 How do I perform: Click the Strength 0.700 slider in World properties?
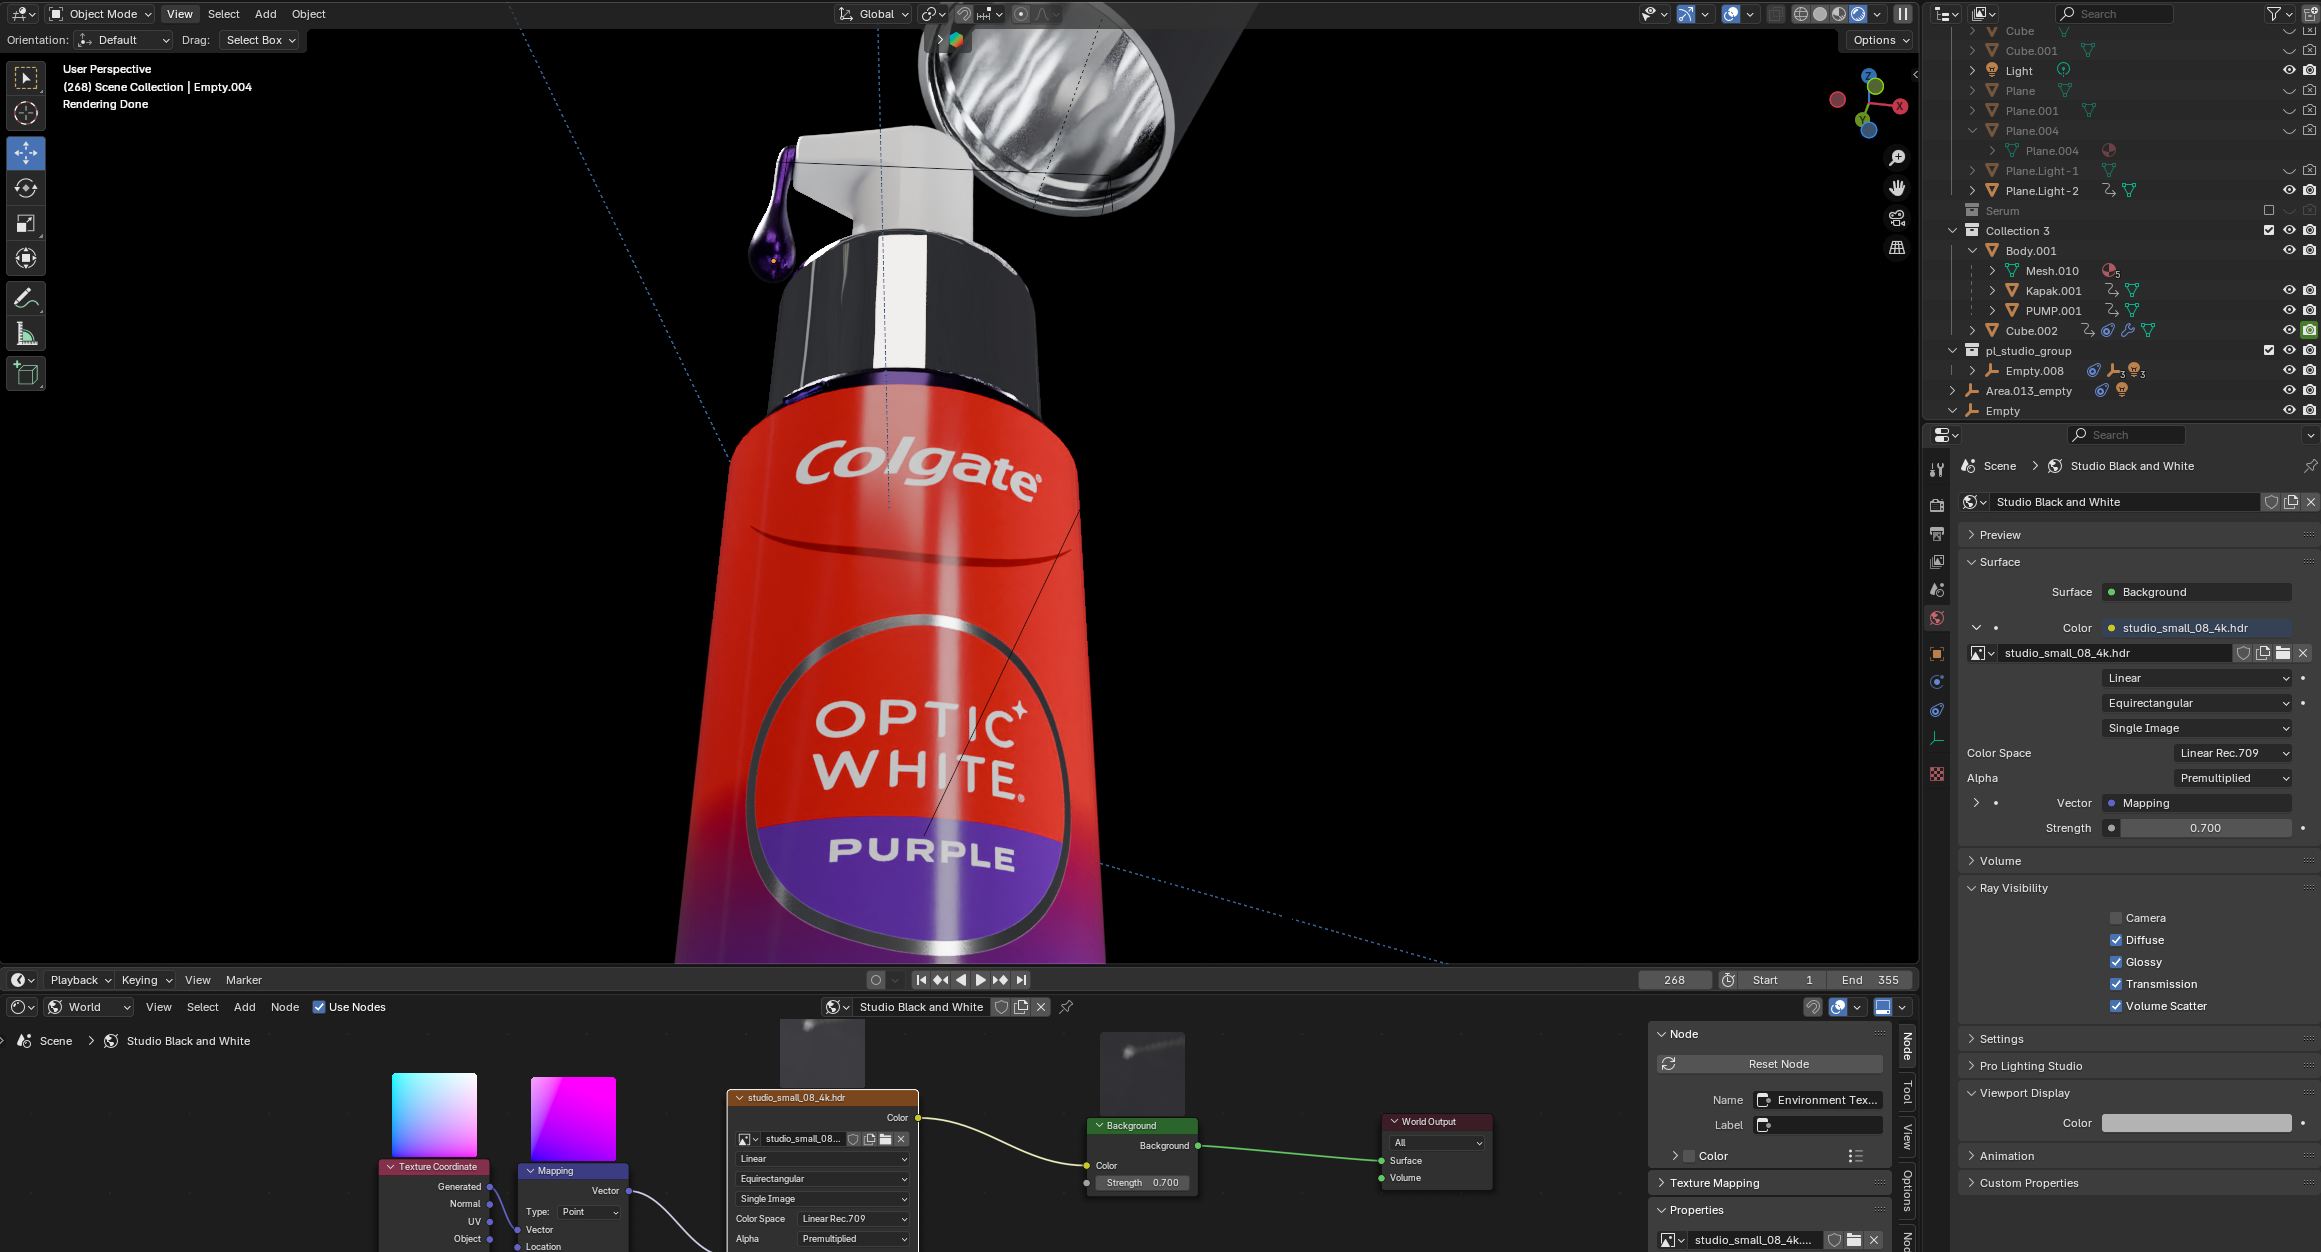(2204, 828)
